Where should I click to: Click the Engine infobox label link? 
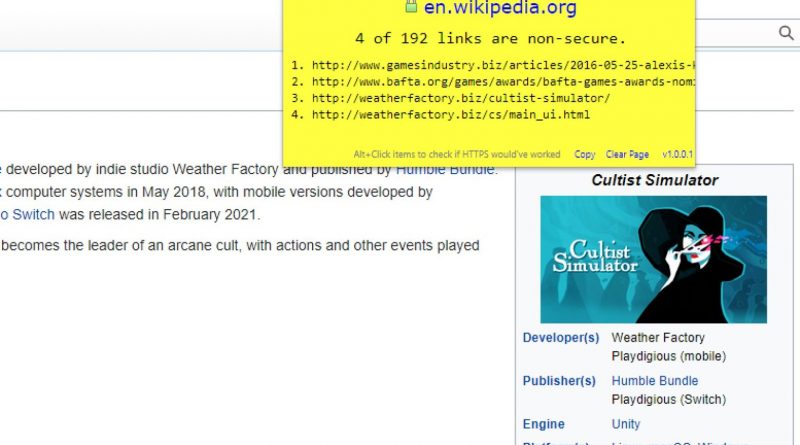(x=543, y=424)
